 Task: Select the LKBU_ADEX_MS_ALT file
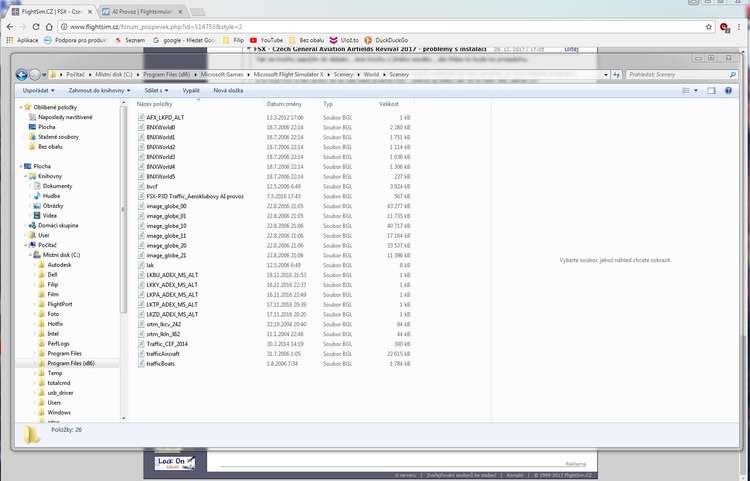pos(168,275)
